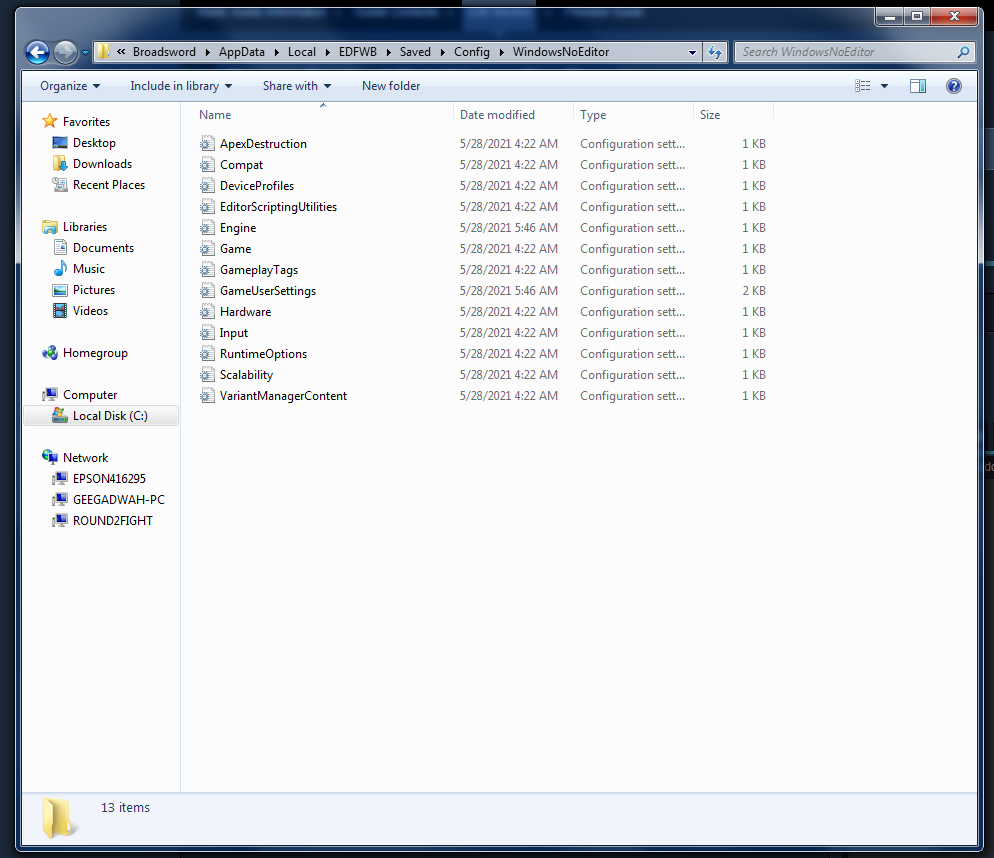Toggle the preview pane icon
Image resolution: width=994 pixels, height=858 pixels.
coord(917,86)
